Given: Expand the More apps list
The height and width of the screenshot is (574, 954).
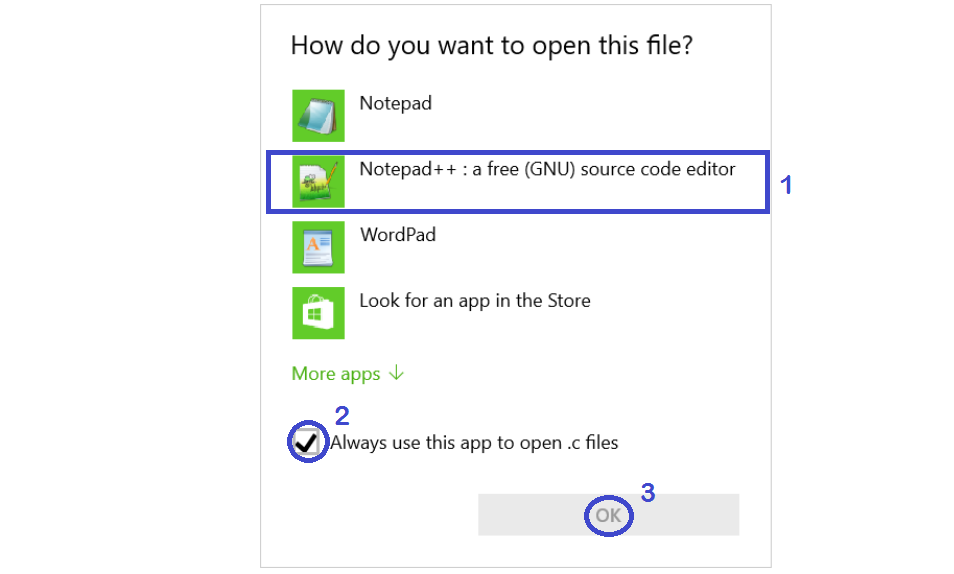Looking at the screenshot, I should 347,373.
